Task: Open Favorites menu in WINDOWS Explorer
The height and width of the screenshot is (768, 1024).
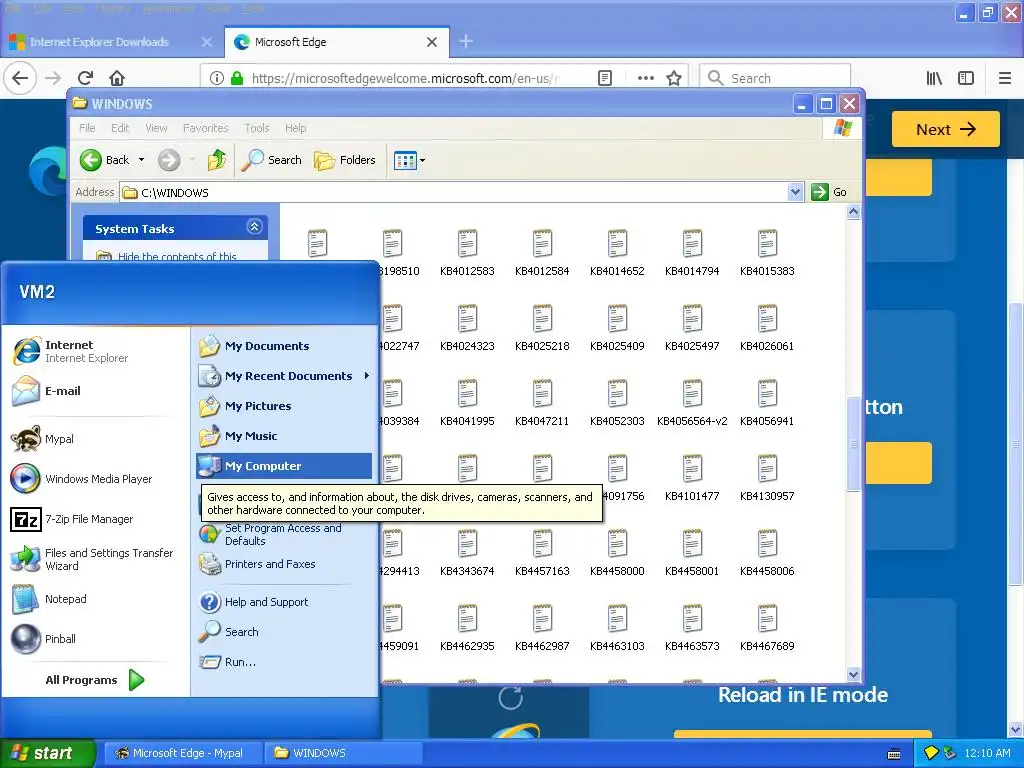Action: point(206,128)
